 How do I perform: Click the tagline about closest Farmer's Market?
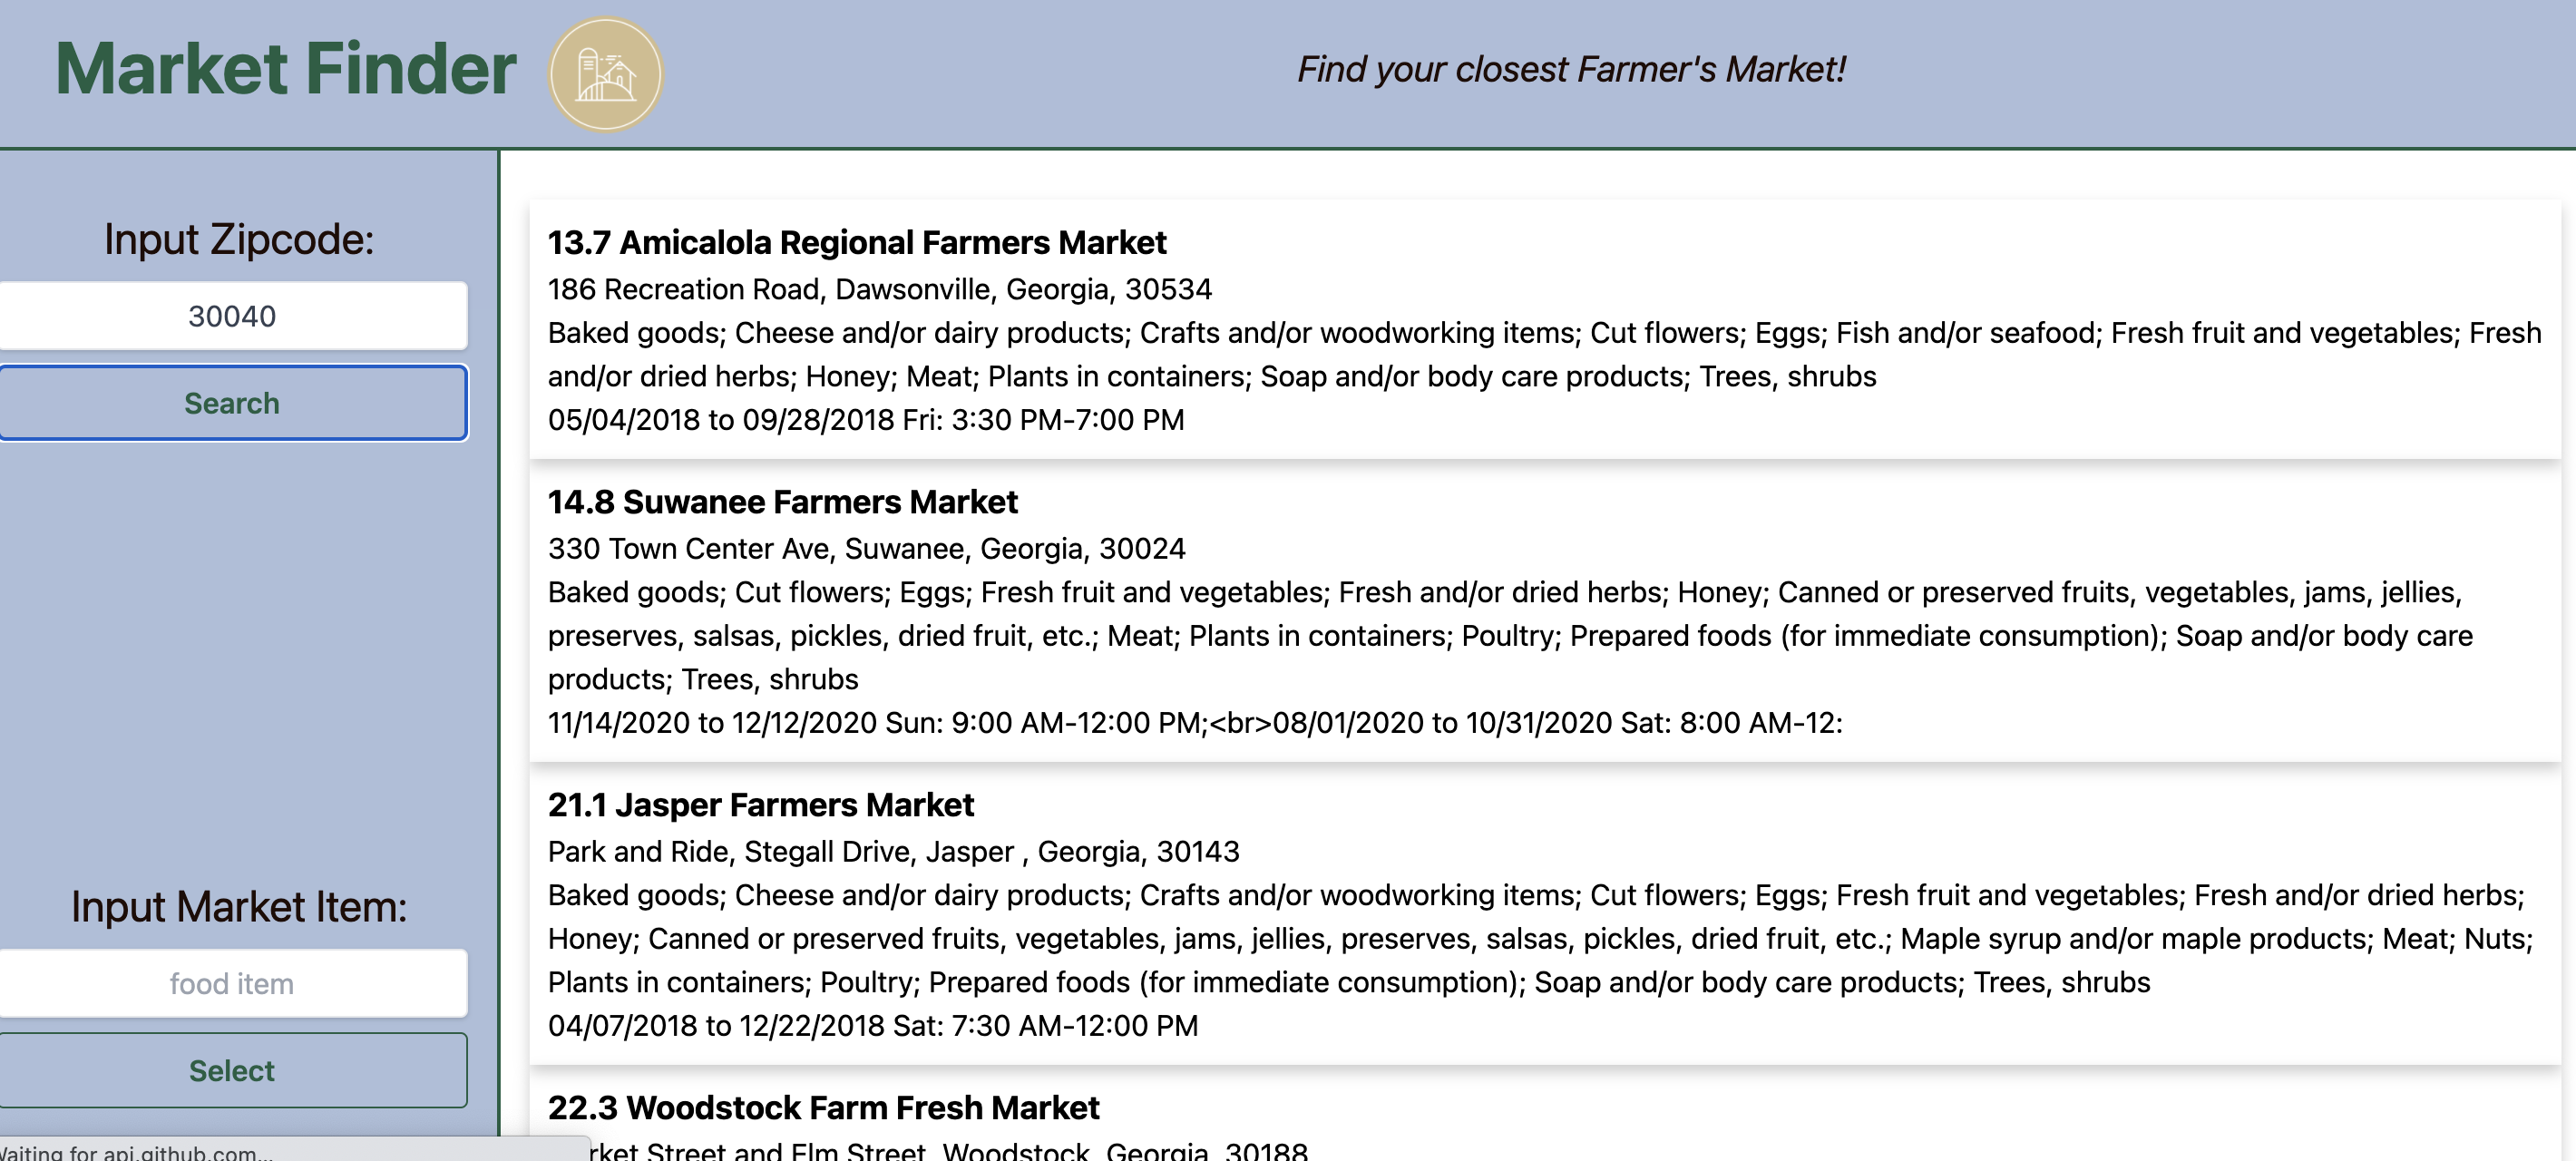[1571, 68]
